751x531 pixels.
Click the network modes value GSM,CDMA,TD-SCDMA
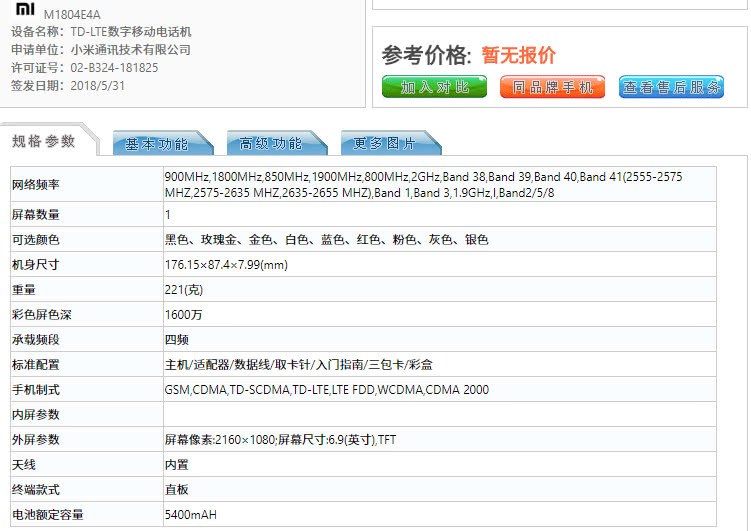[x=327, y=390]
